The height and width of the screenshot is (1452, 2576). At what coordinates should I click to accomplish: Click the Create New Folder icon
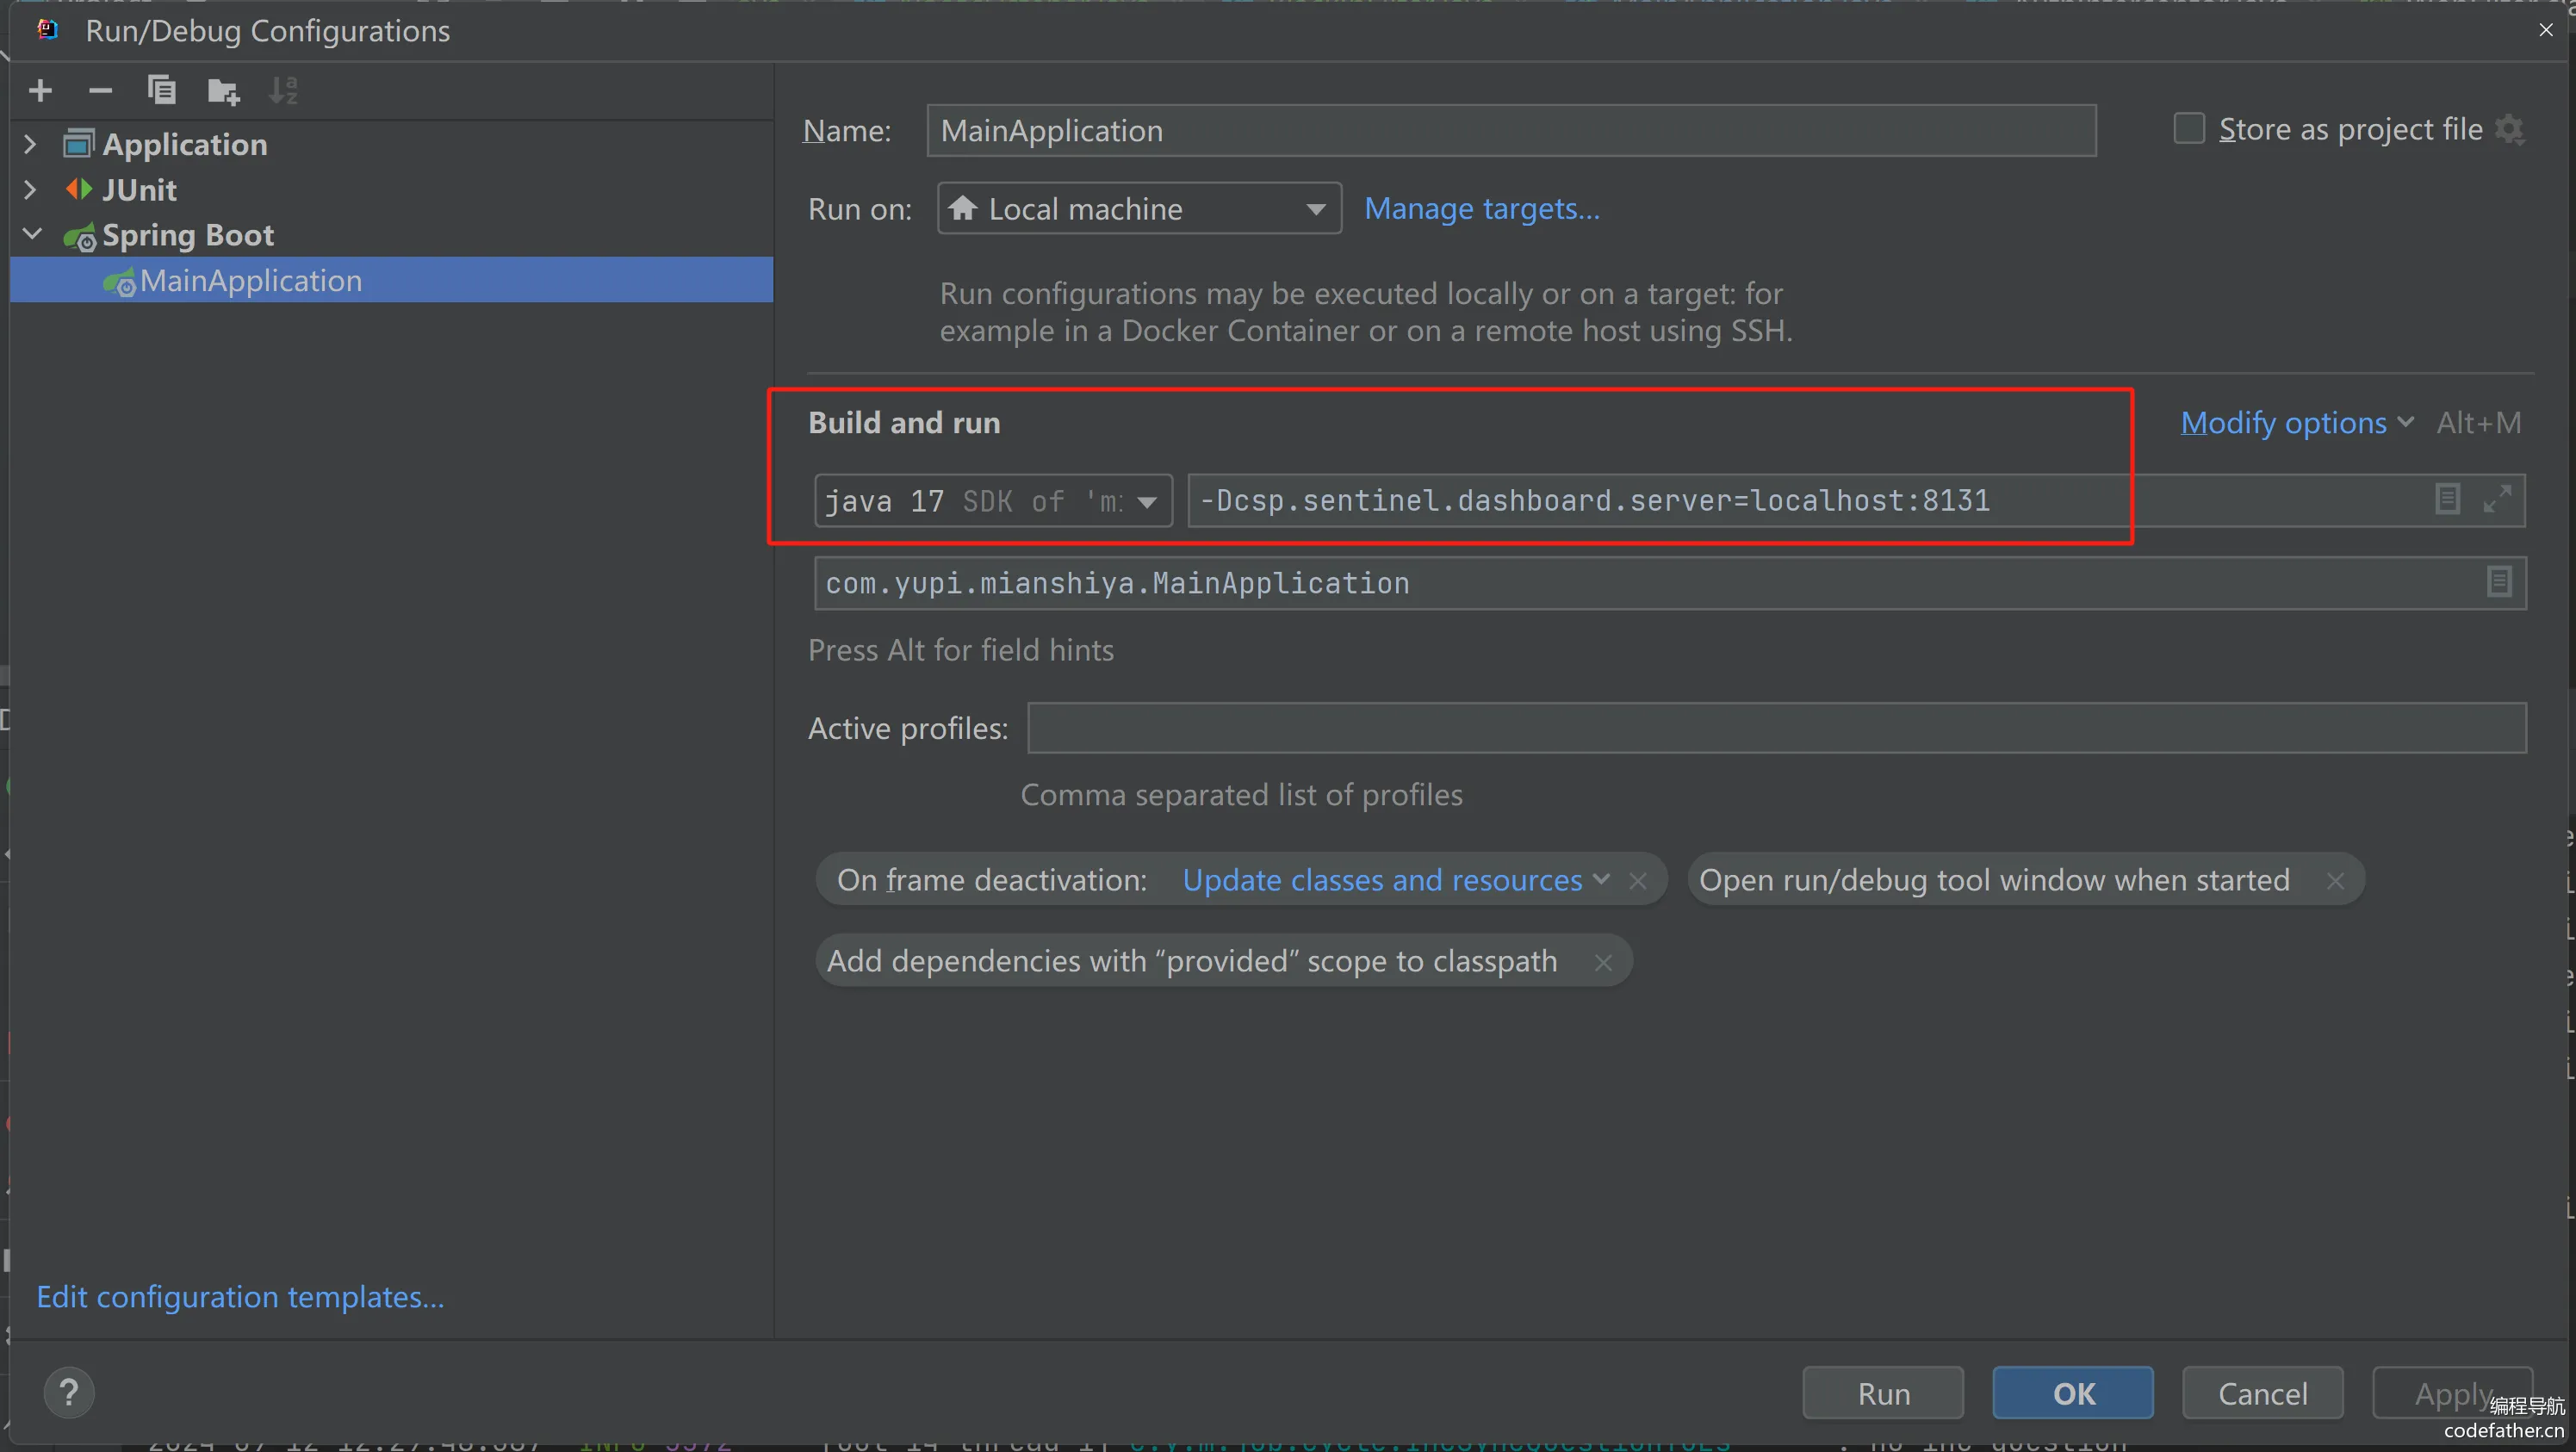coord(223,92)
